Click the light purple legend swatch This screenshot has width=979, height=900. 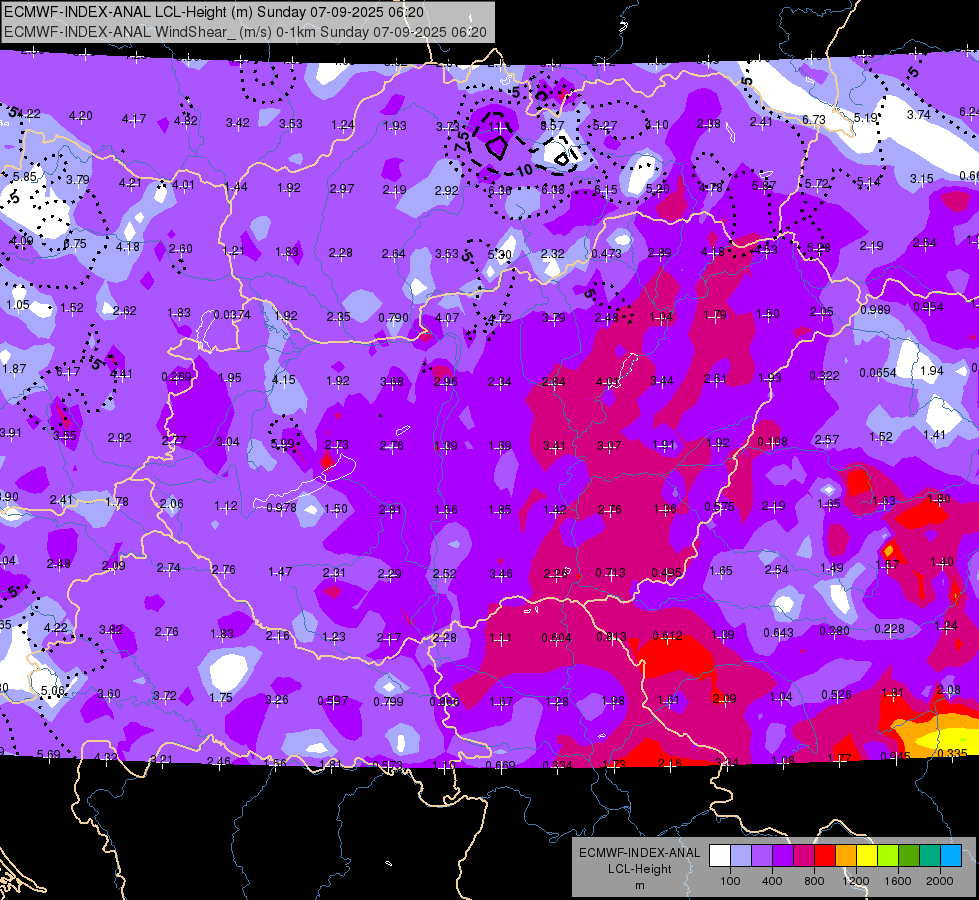pyautogui.click(x=762, y=856)
